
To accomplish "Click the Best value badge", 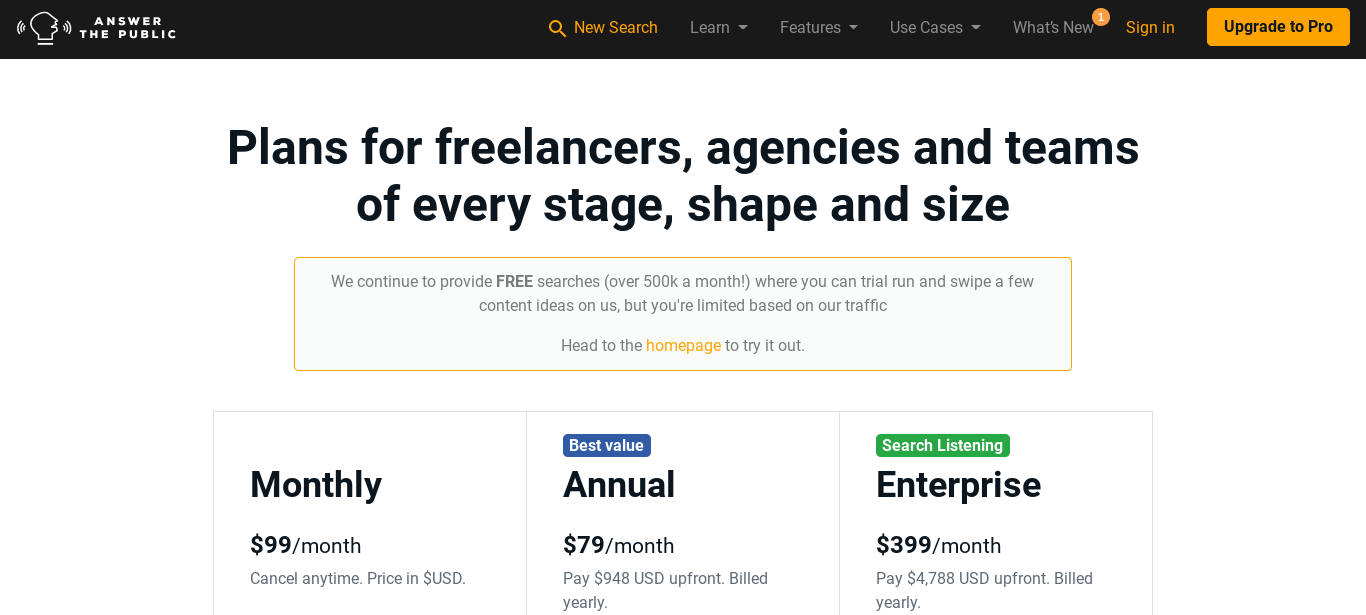I will tap(607, 445).
